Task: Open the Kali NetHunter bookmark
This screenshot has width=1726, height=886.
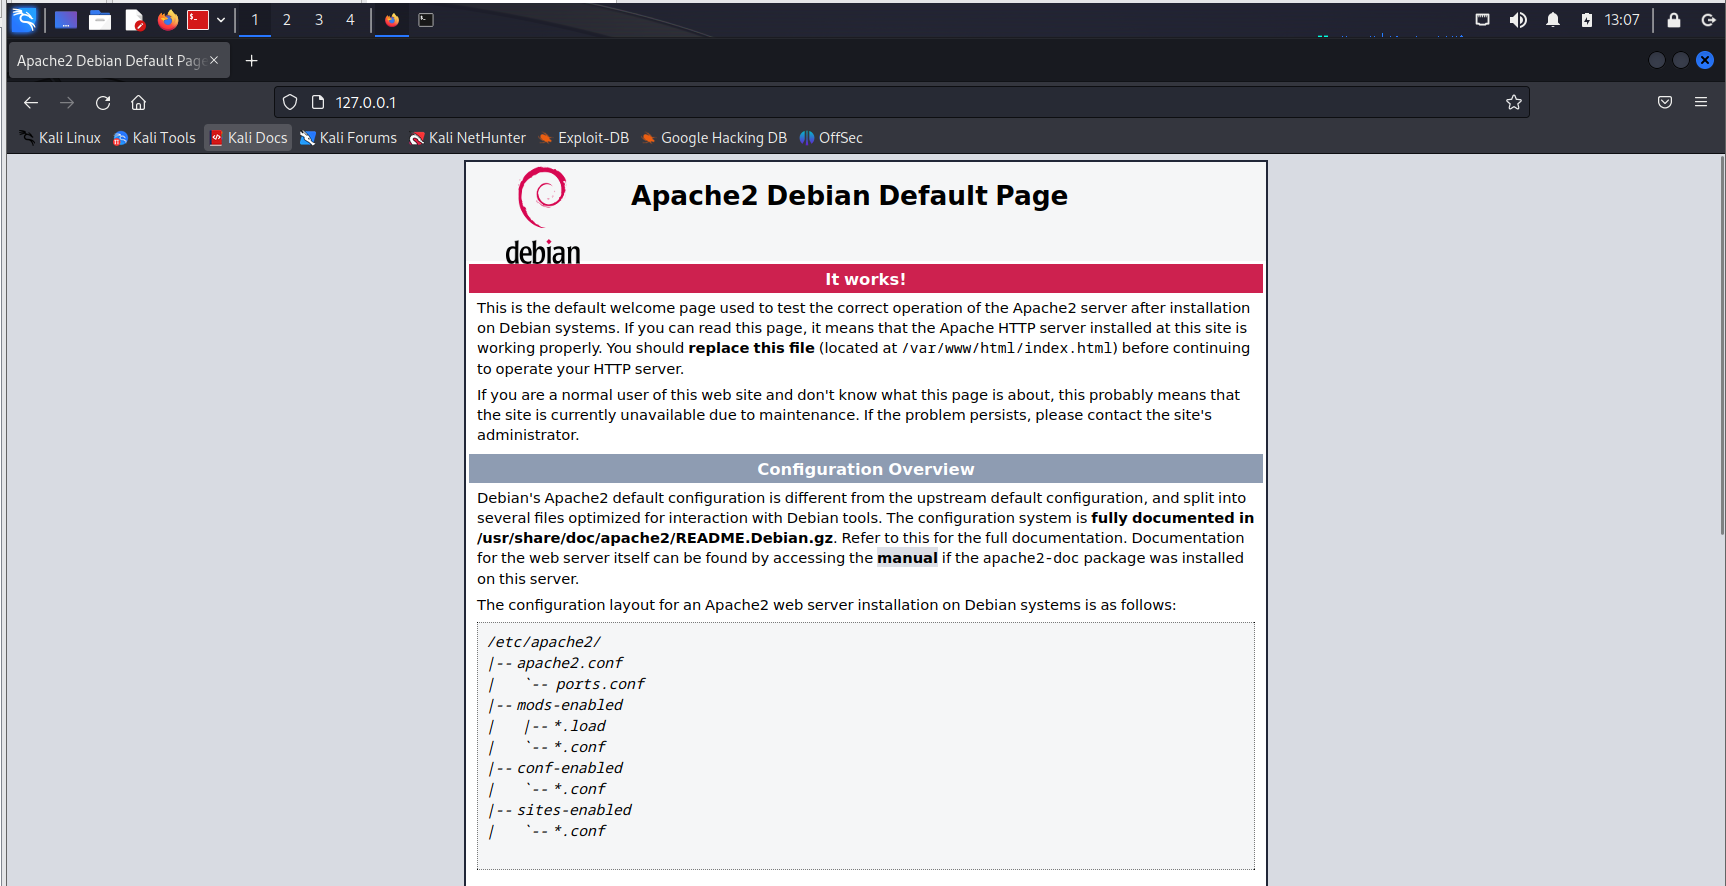Action: click(x=467, y=138)
